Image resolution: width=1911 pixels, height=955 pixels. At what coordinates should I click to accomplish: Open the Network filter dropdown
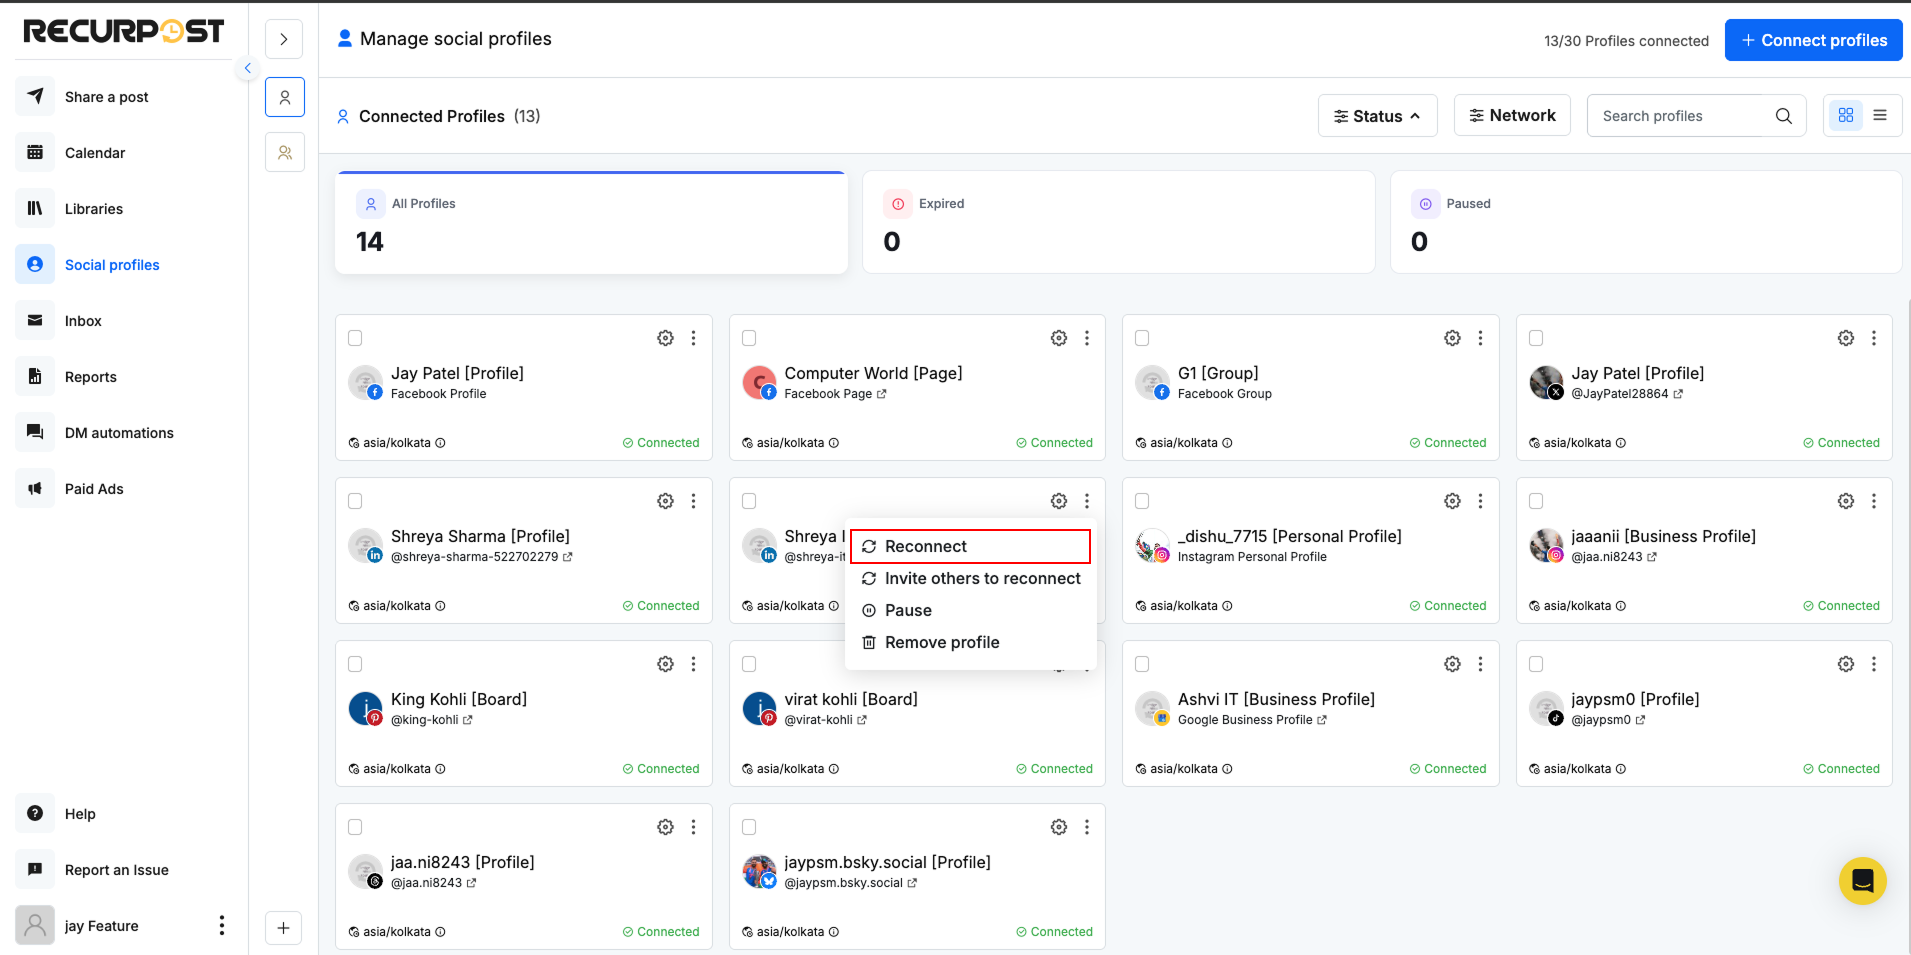click(1512, 115)
